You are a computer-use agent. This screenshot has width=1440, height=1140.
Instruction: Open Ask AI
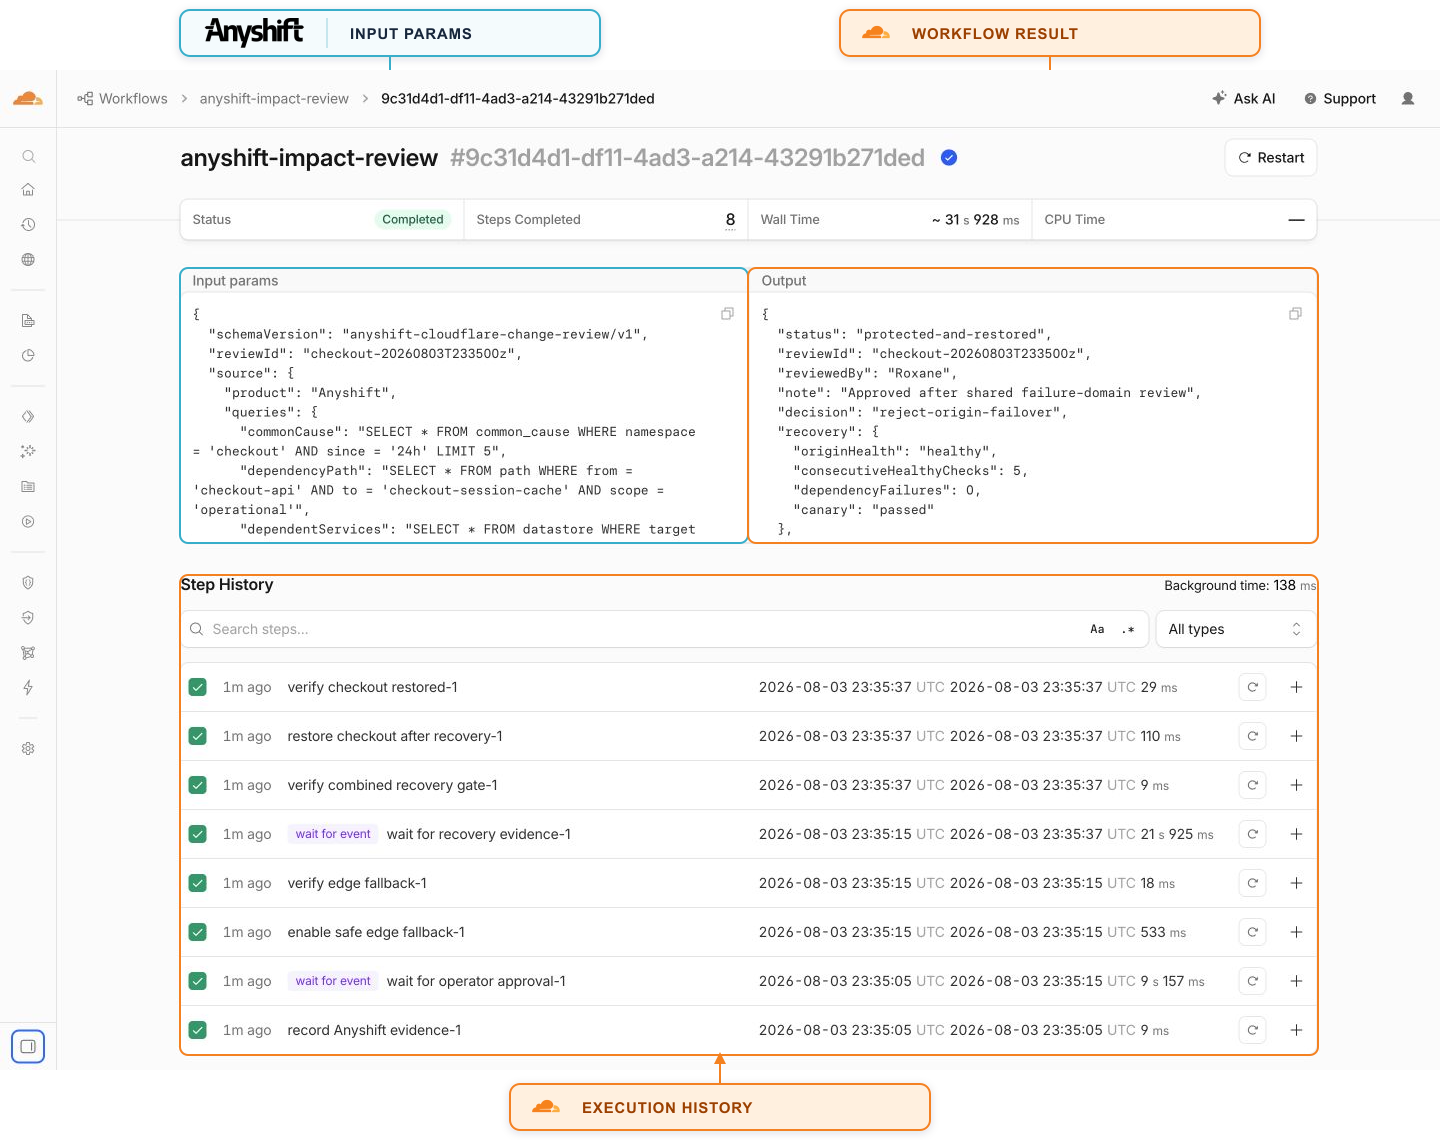click(1244, 98)
